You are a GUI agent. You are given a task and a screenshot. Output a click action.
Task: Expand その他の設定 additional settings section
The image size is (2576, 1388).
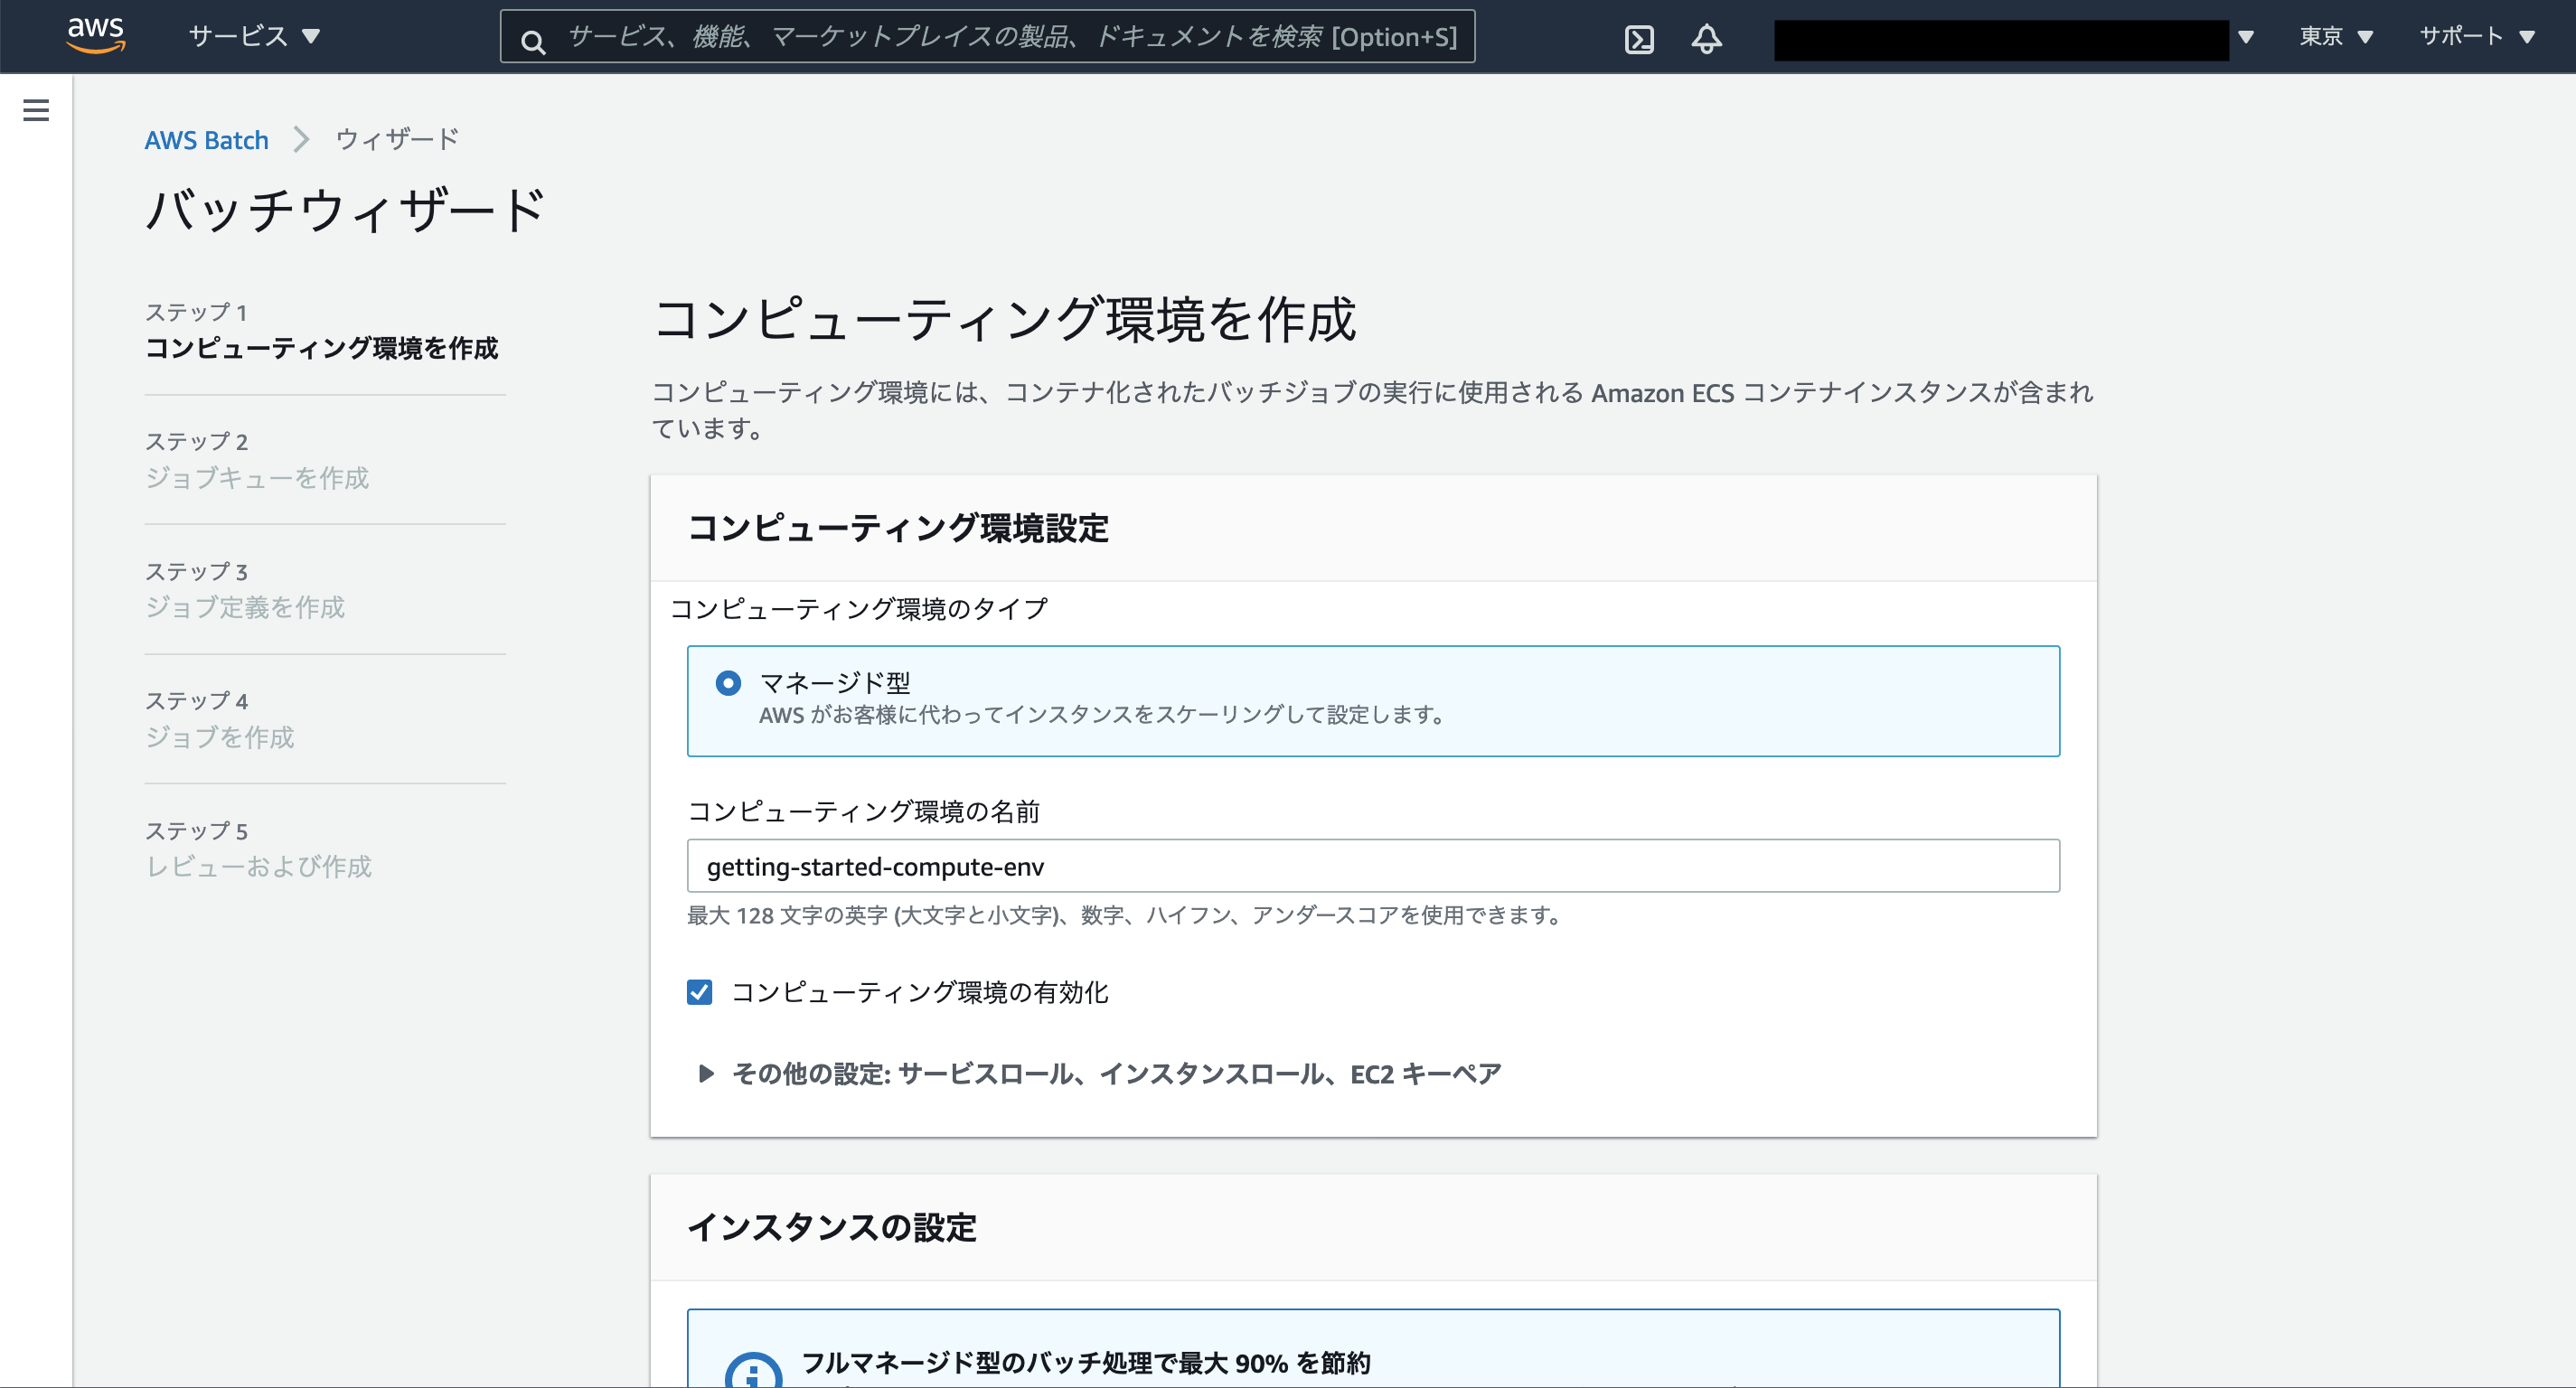1099,1074
